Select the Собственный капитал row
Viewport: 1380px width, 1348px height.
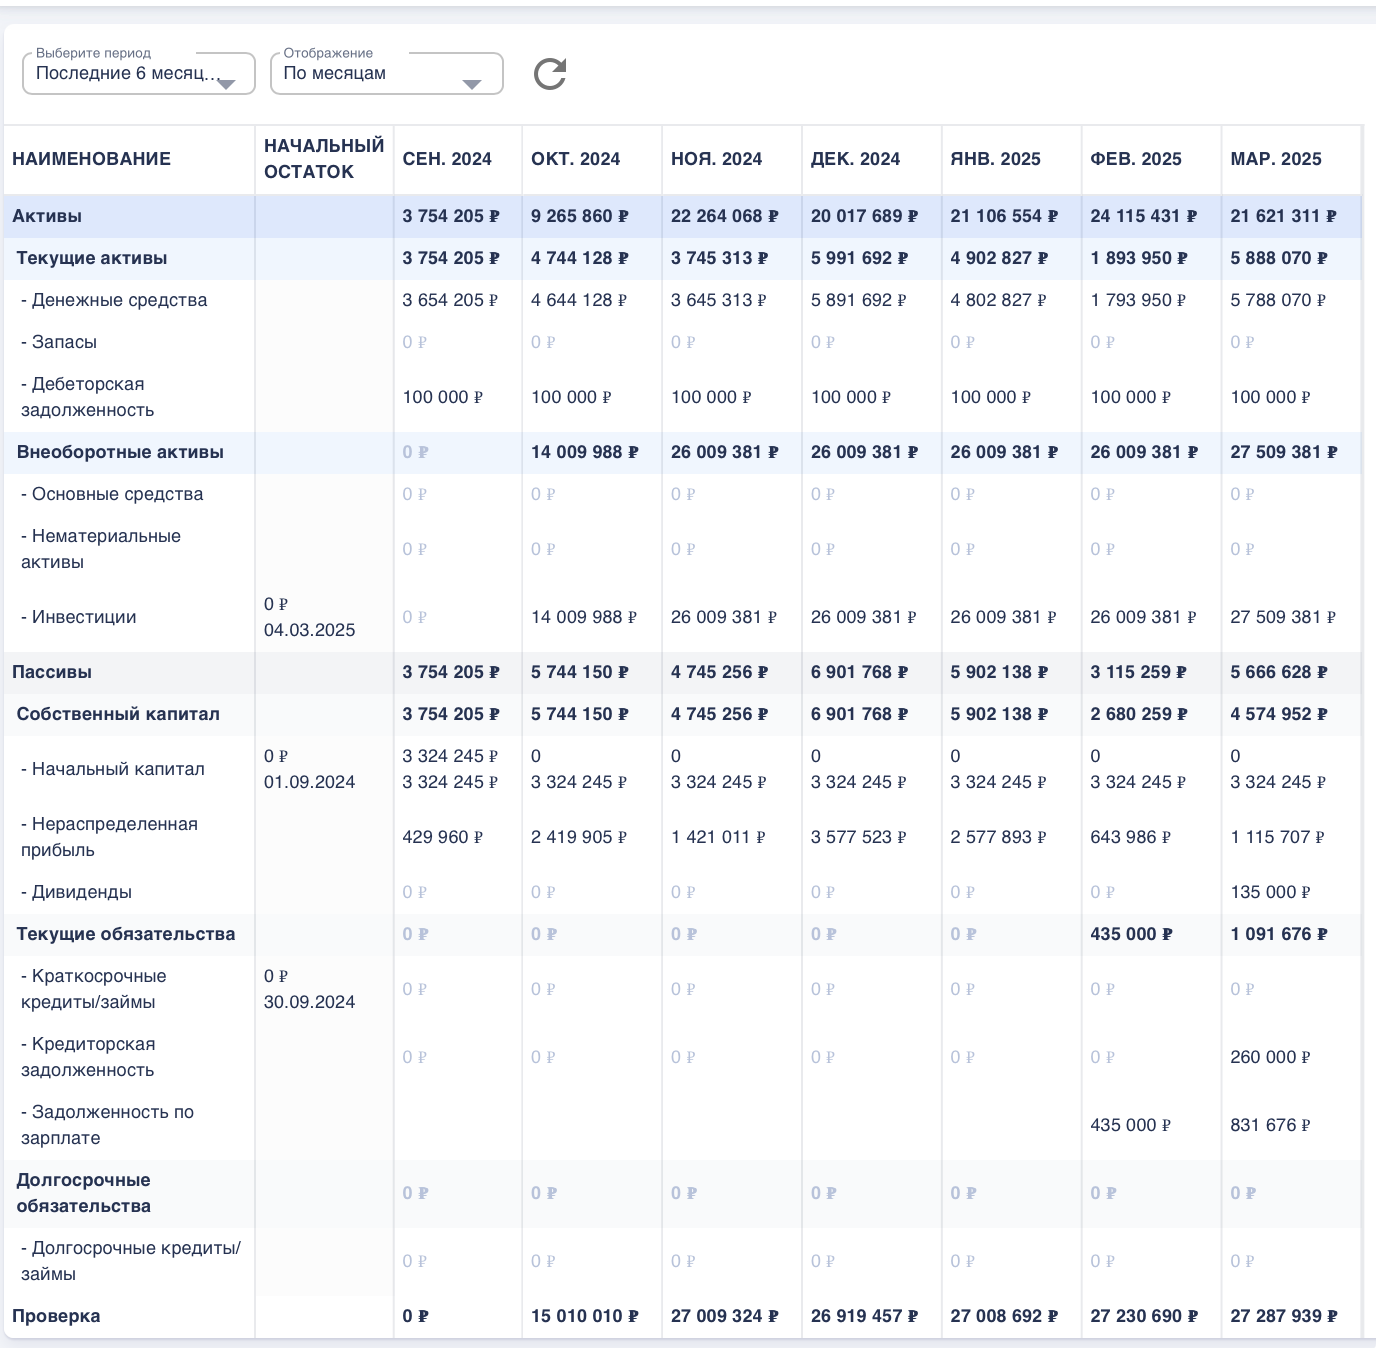(118, 714)
